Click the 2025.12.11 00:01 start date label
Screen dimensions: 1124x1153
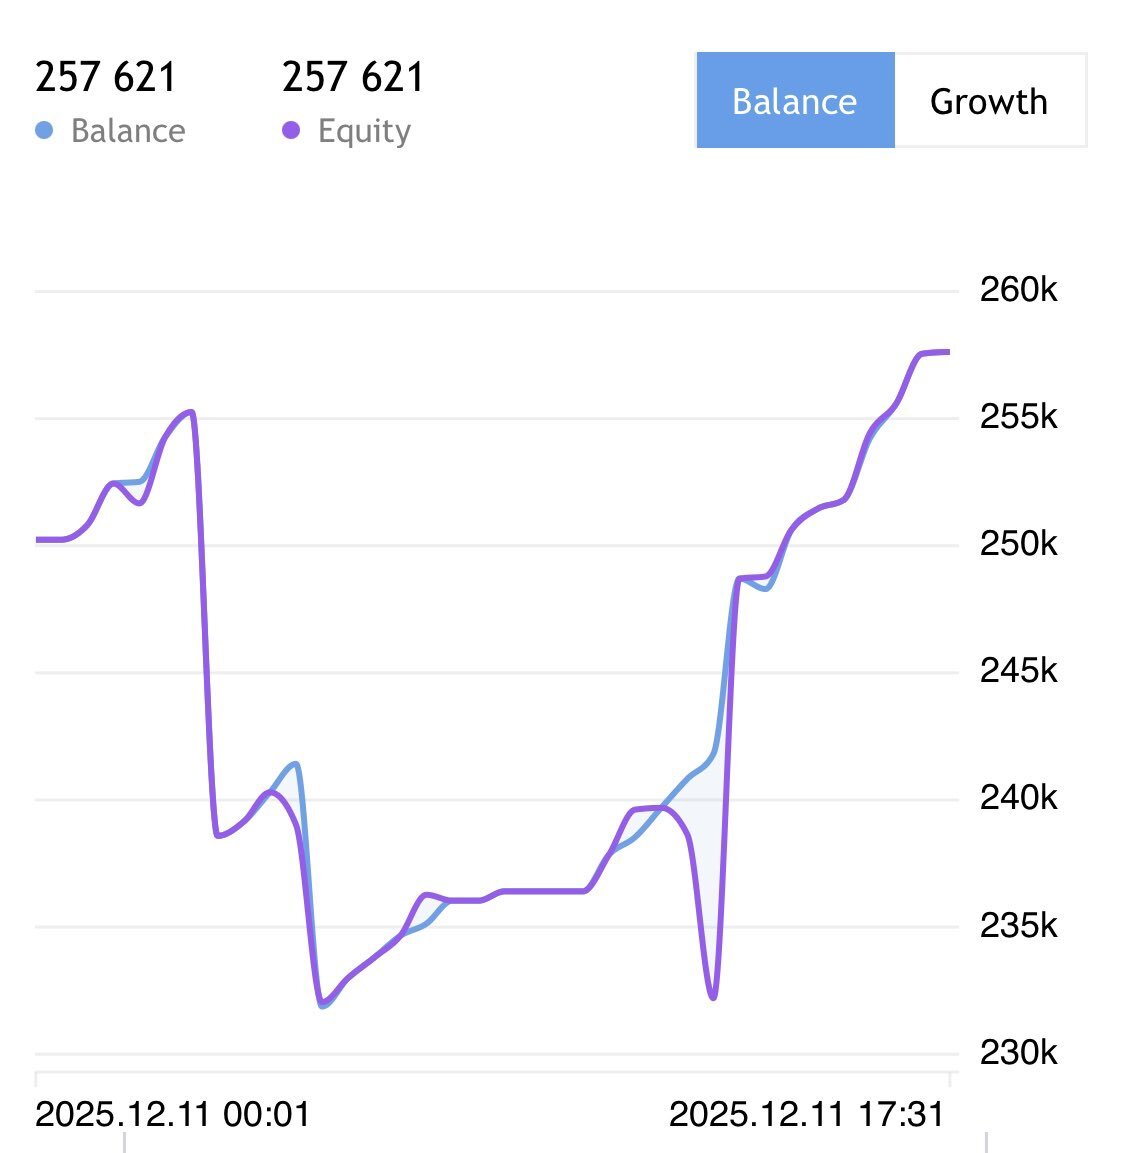tap(172, 1113)
